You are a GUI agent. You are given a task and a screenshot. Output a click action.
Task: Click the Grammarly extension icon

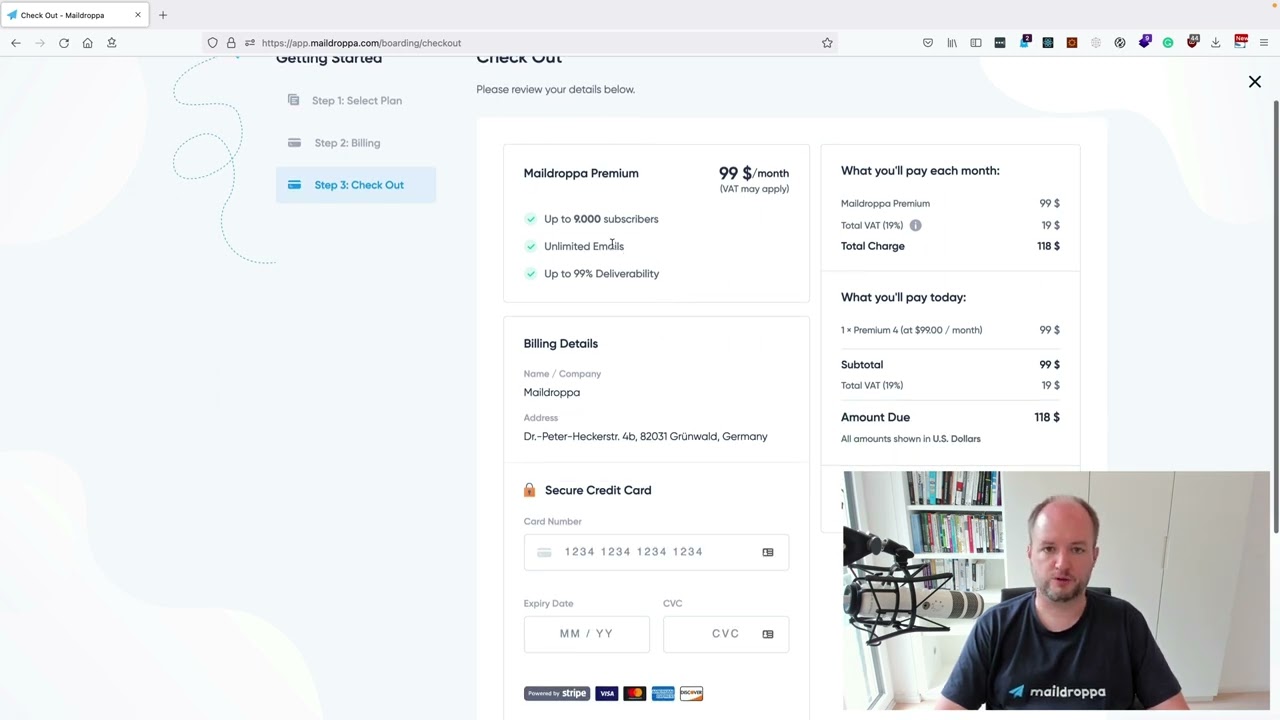coord(1168,43)
